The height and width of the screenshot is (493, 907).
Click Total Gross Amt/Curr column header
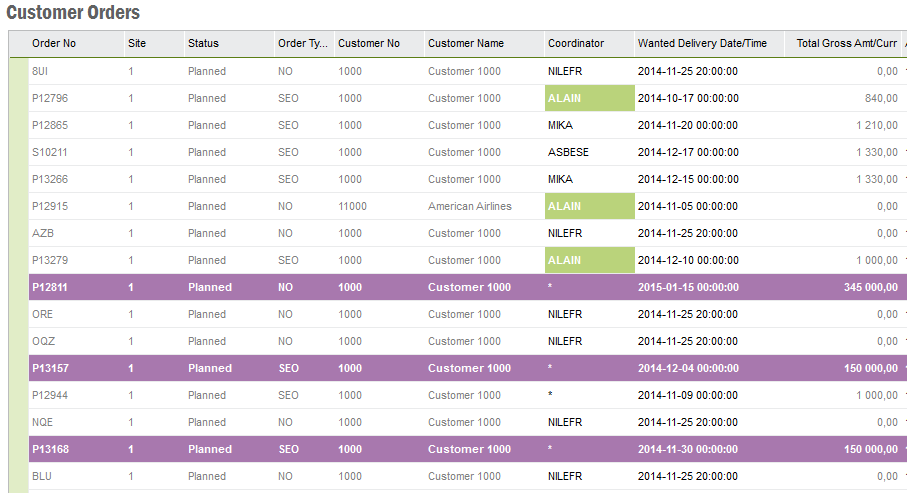tap(846, 43)
